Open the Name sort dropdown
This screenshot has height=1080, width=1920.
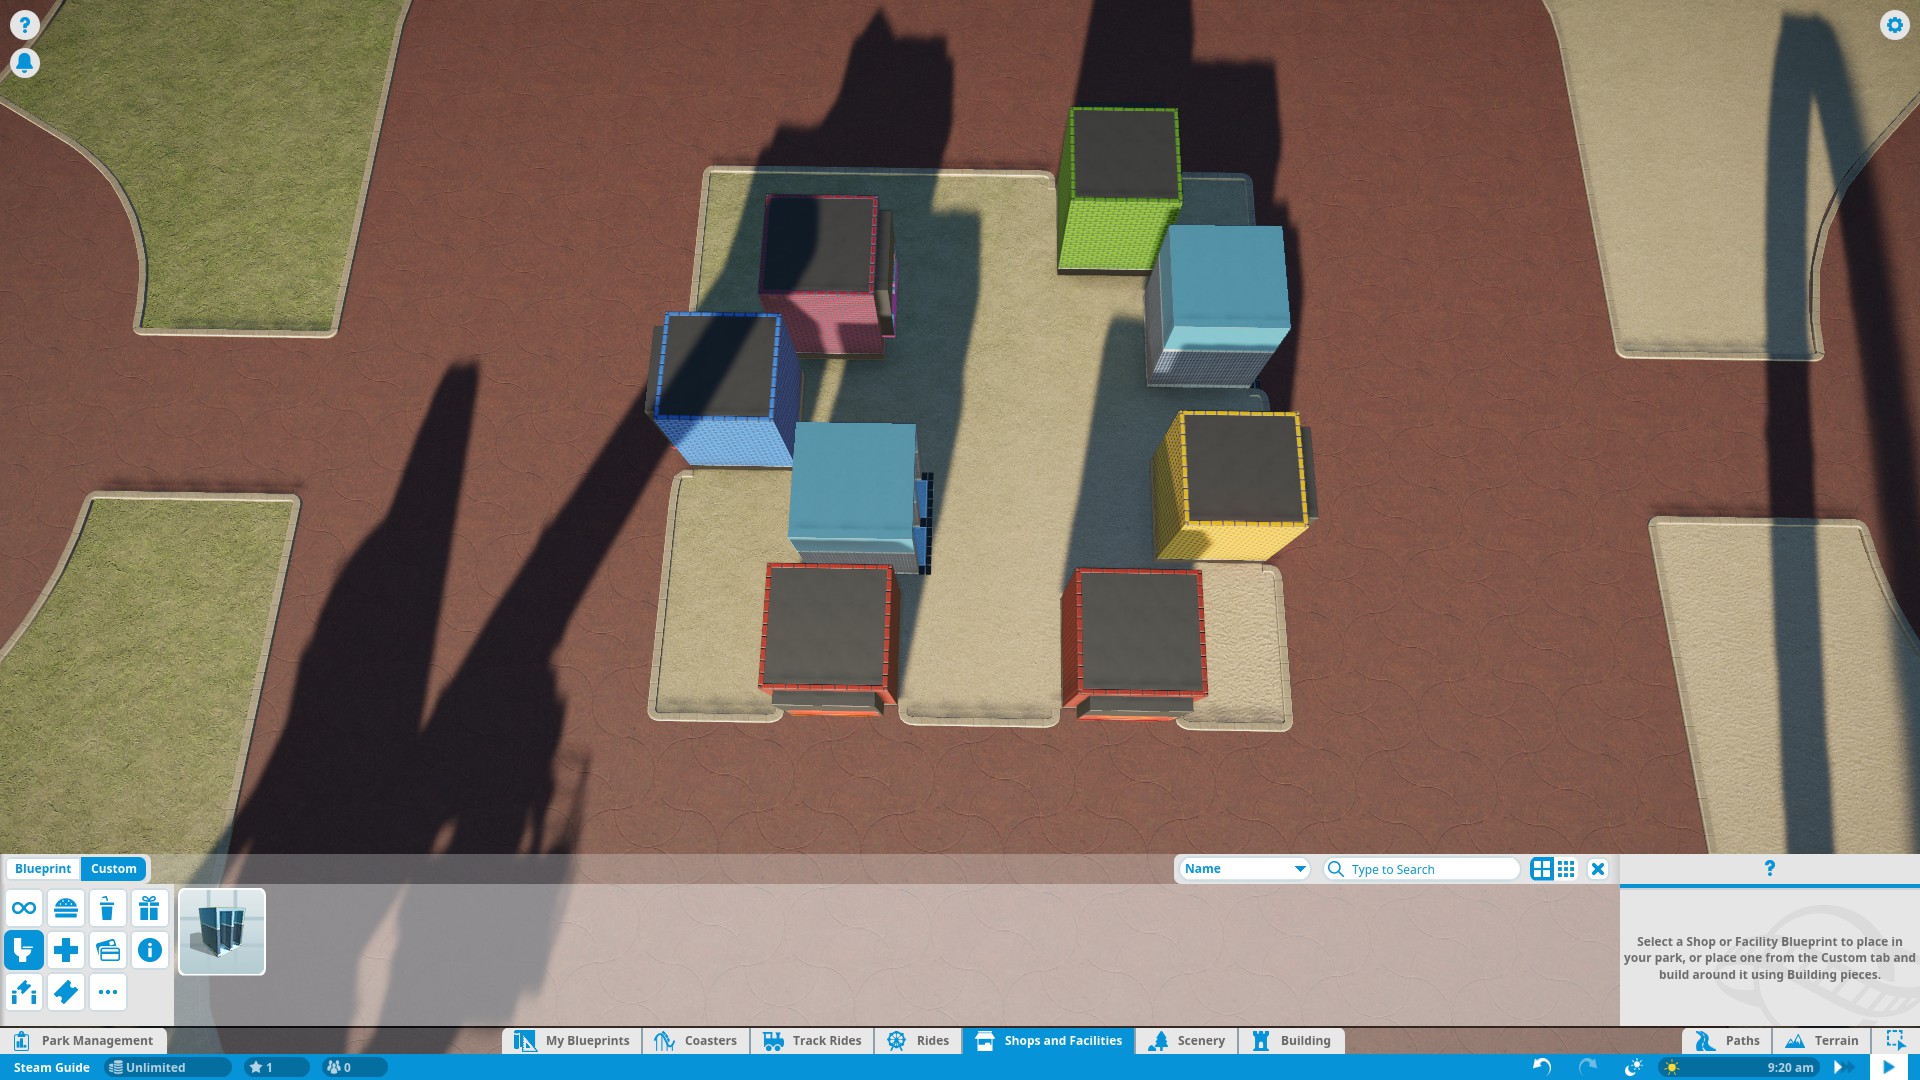pyautogui.click(x=1244, y=869)
